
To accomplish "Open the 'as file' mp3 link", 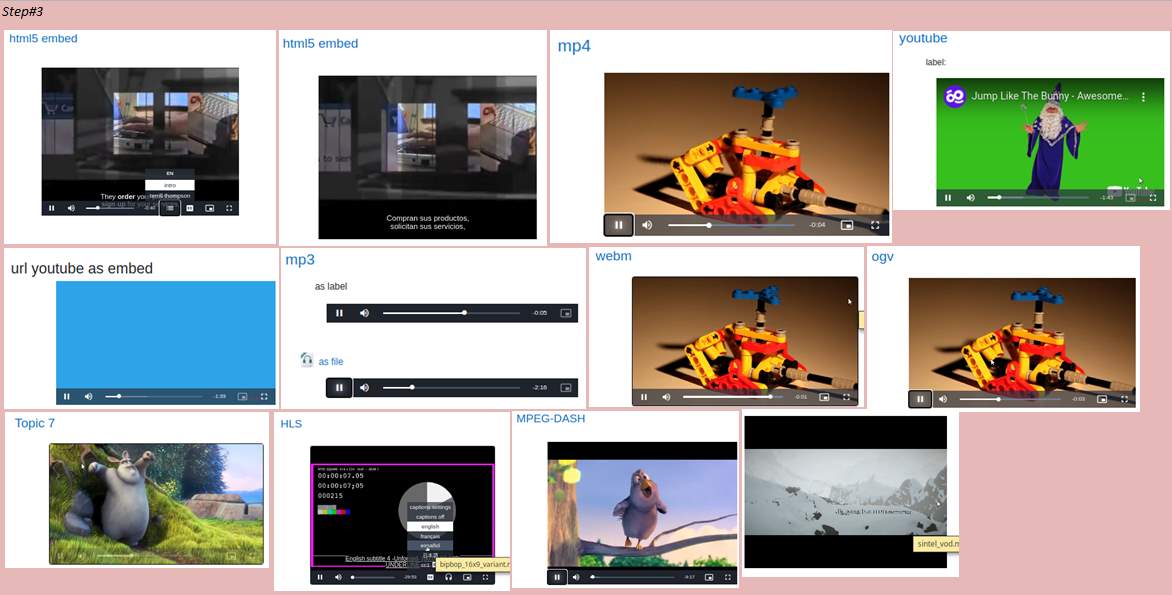I will tap(331, 361).
